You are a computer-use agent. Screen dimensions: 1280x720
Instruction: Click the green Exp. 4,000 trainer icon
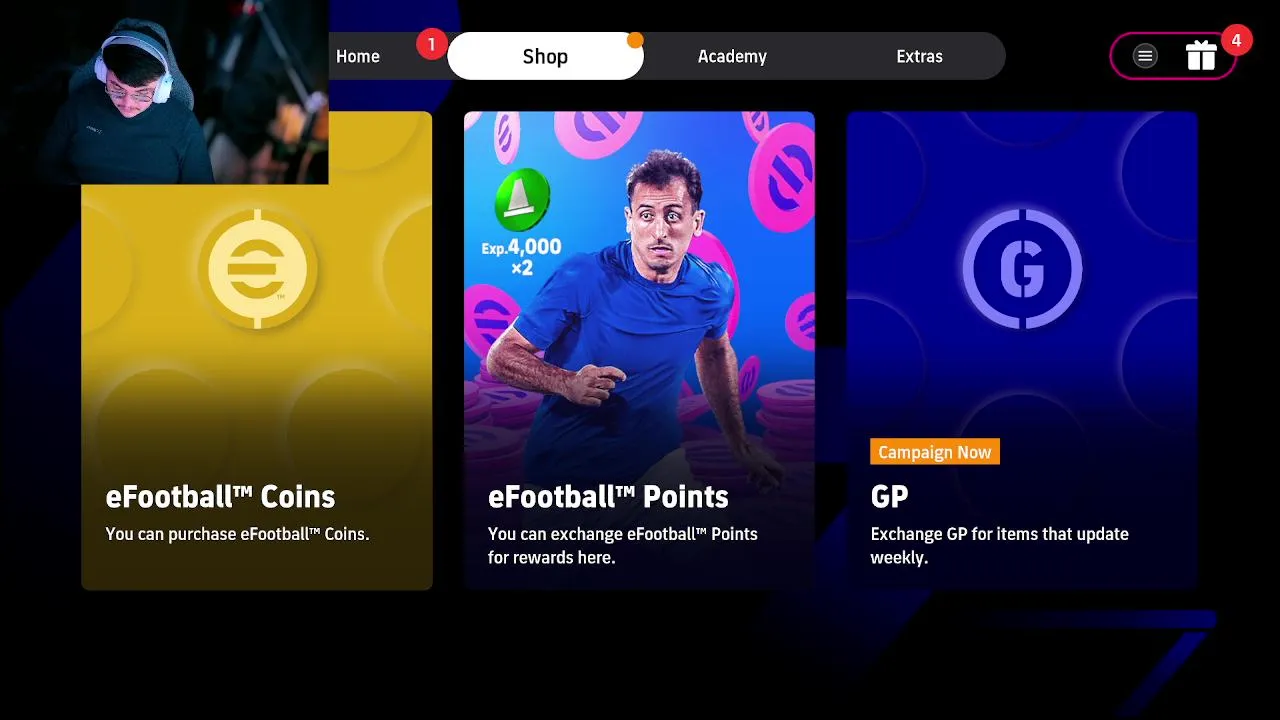pyautogui.click(x=522, y=200)
